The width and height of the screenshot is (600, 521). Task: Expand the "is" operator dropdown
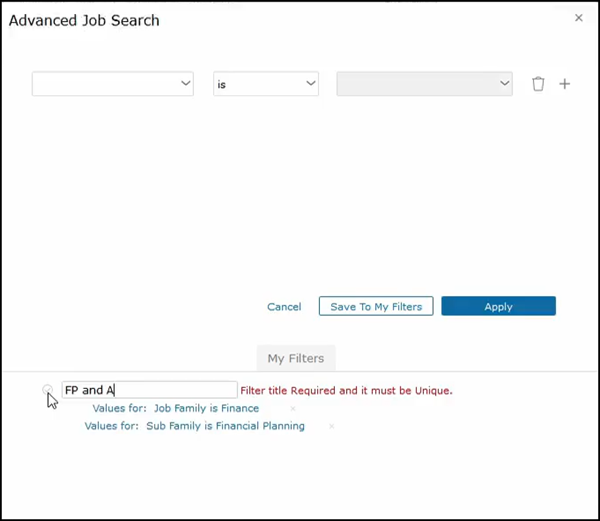point(265,84)
